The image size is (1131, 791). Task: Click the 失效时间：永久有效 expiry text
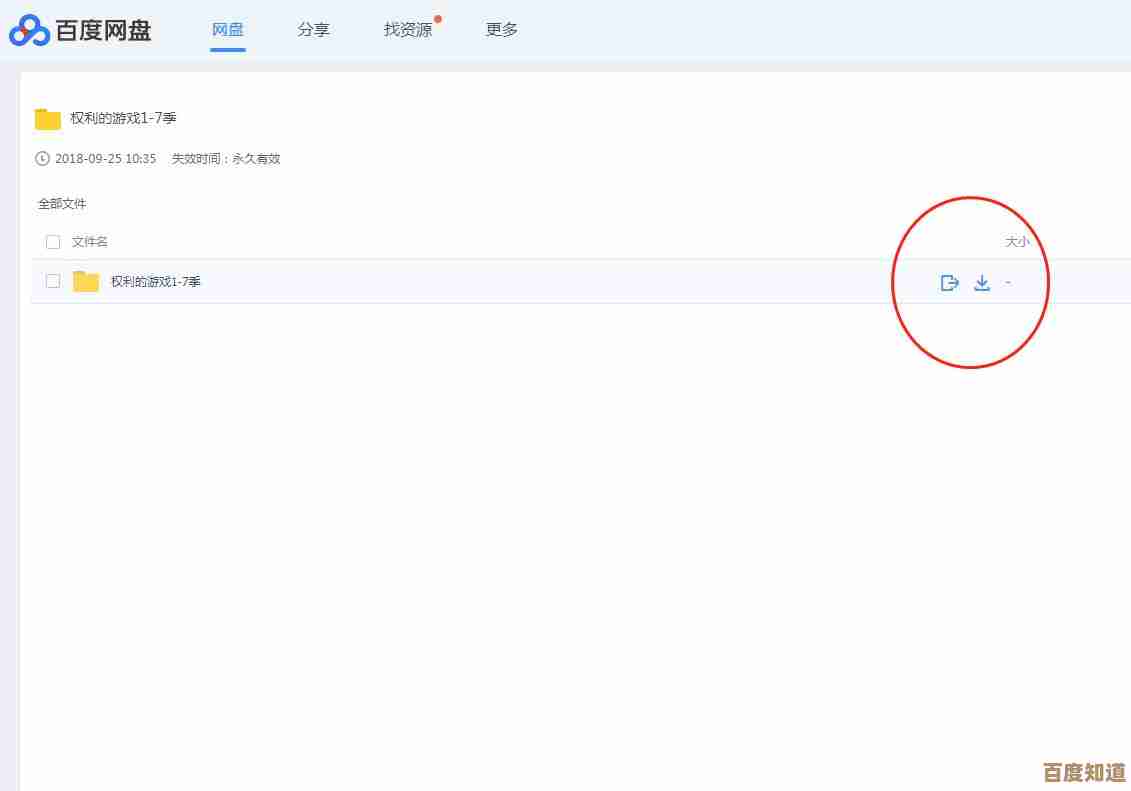(226, 158)
